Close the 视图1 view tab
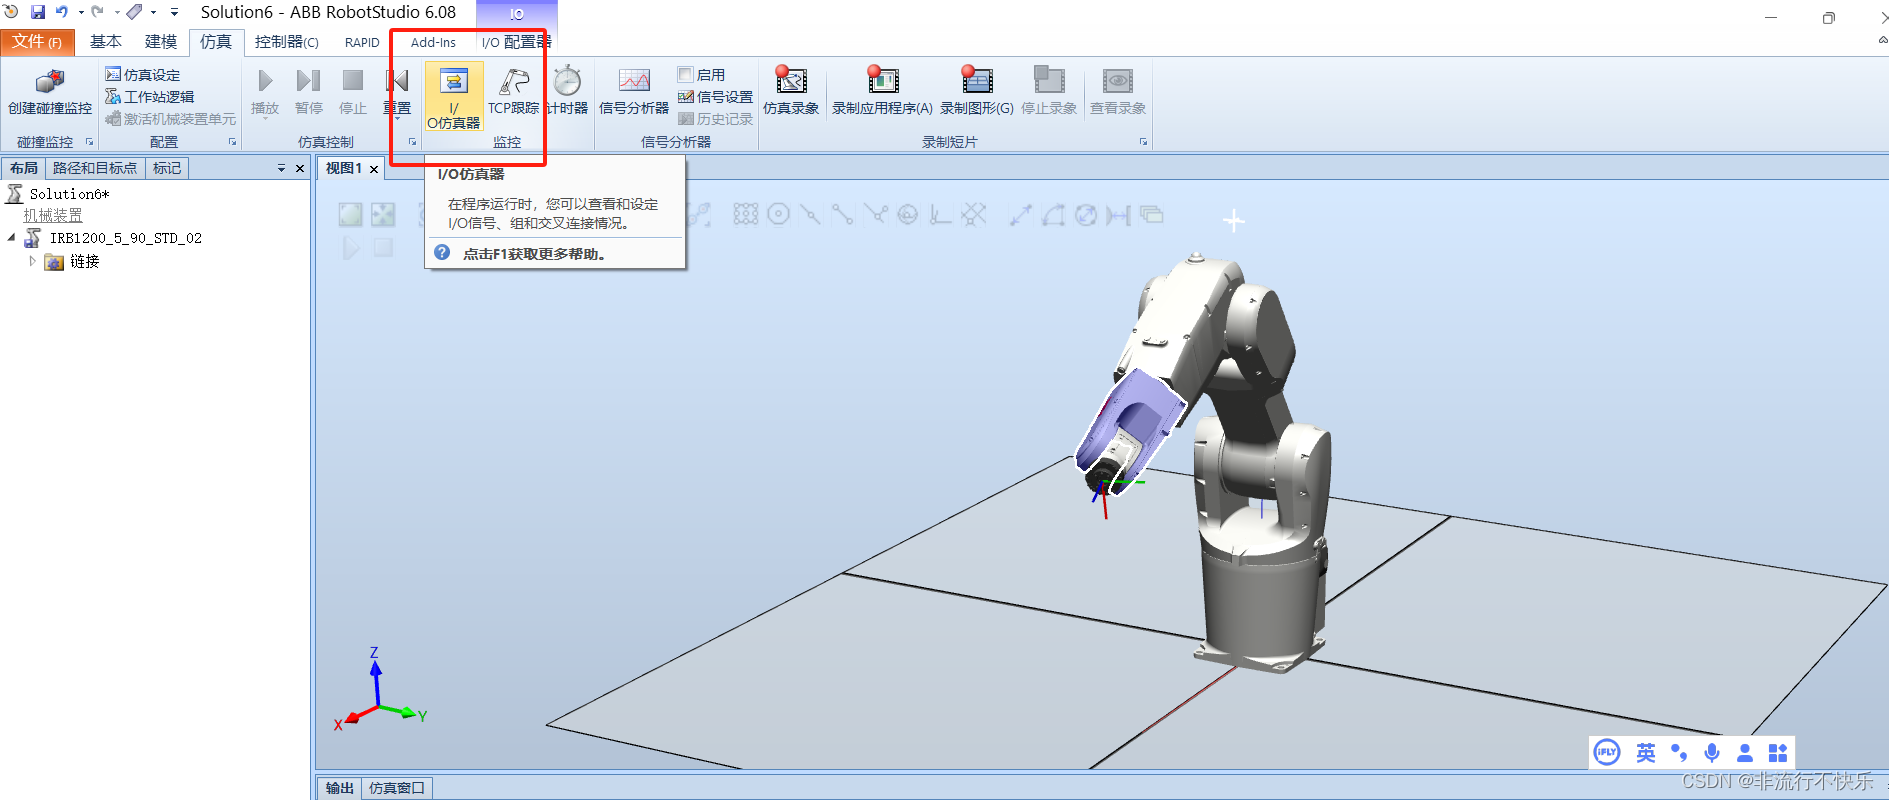The width and height of the screenshot is (1889, 800). coord(374,169)
